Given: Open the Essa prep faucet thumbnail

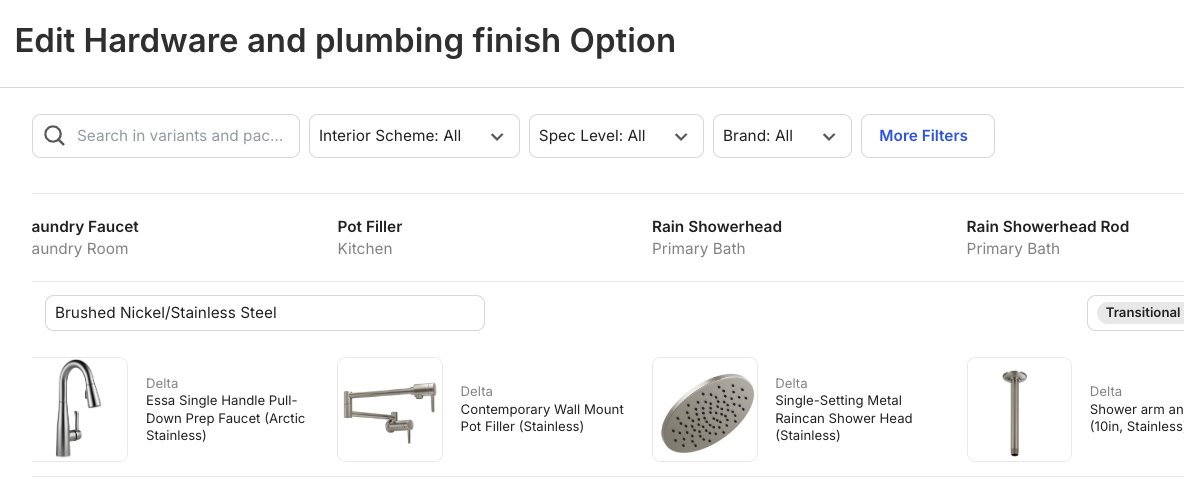Looking at the screenshot, I should click(x=80, y=409).
